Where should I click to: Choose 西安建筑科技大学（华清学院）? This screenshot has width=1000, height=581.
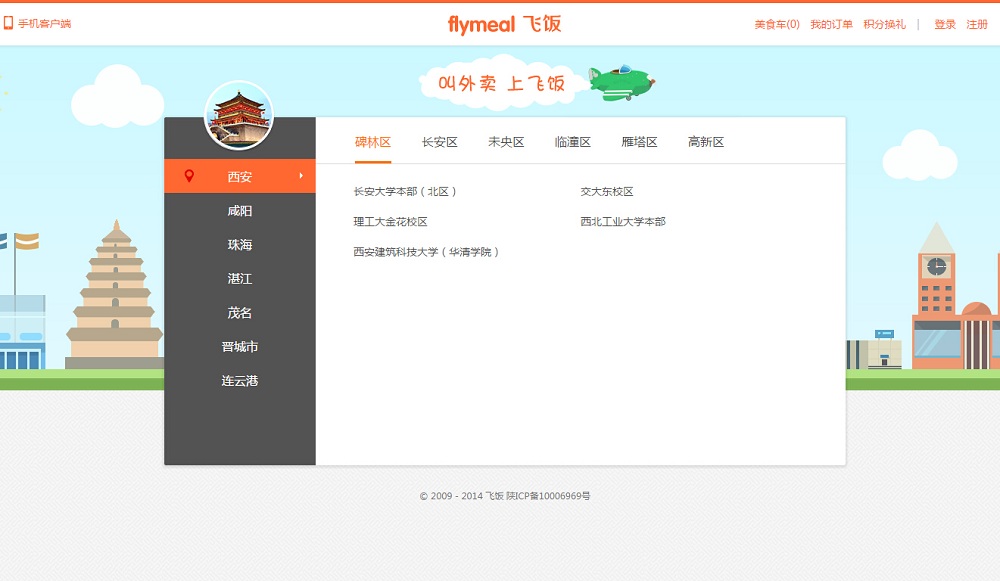tap(426, 252)
